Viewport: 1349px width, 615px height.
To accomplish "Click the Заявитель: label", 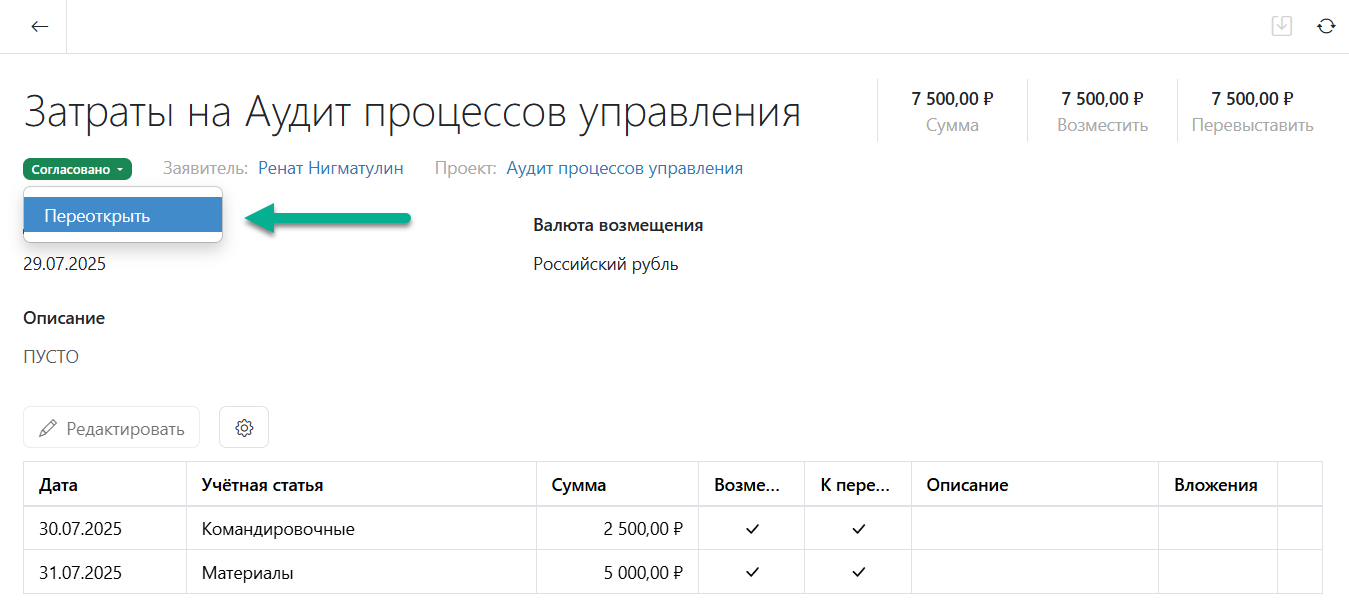I will coord(205,168).
